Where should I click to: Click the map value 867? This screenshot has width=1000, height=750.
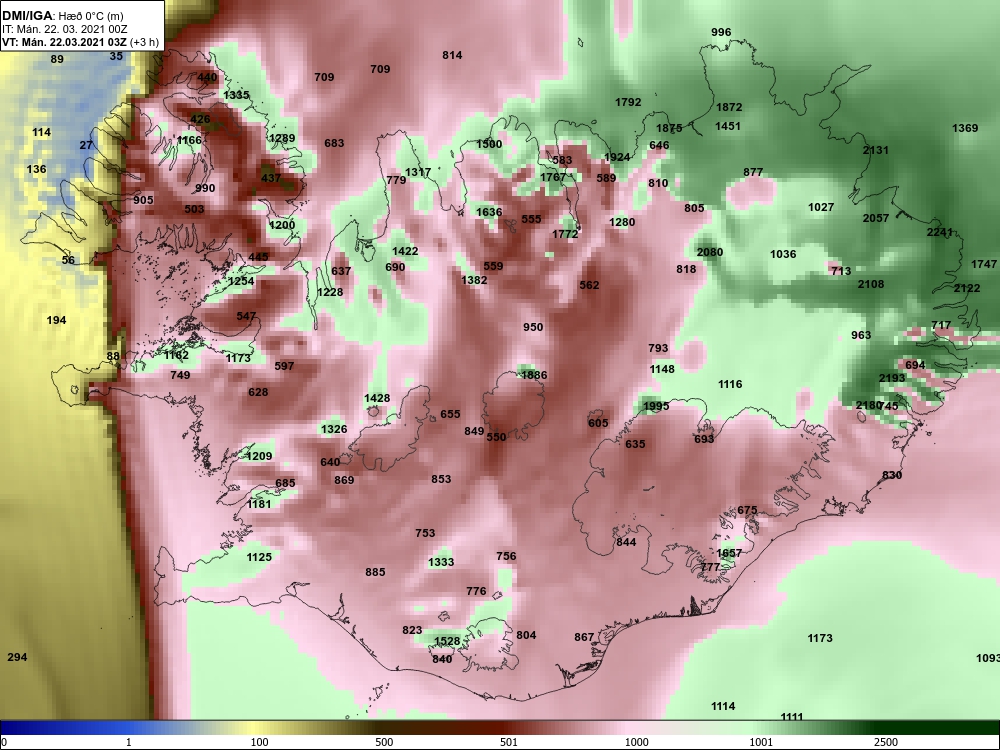click(x=584, y=636)
